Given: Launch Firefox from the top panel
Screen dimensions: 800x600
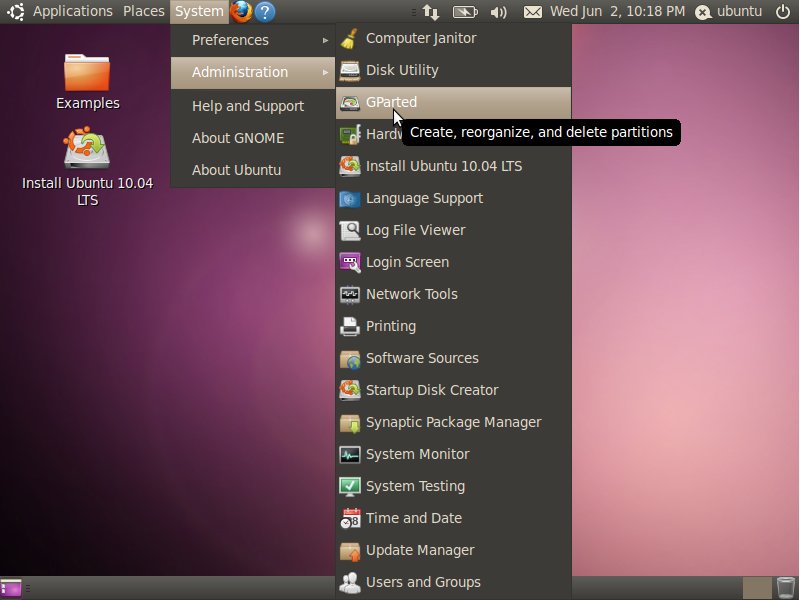Looking at the screenshot, I should (241, 11).
